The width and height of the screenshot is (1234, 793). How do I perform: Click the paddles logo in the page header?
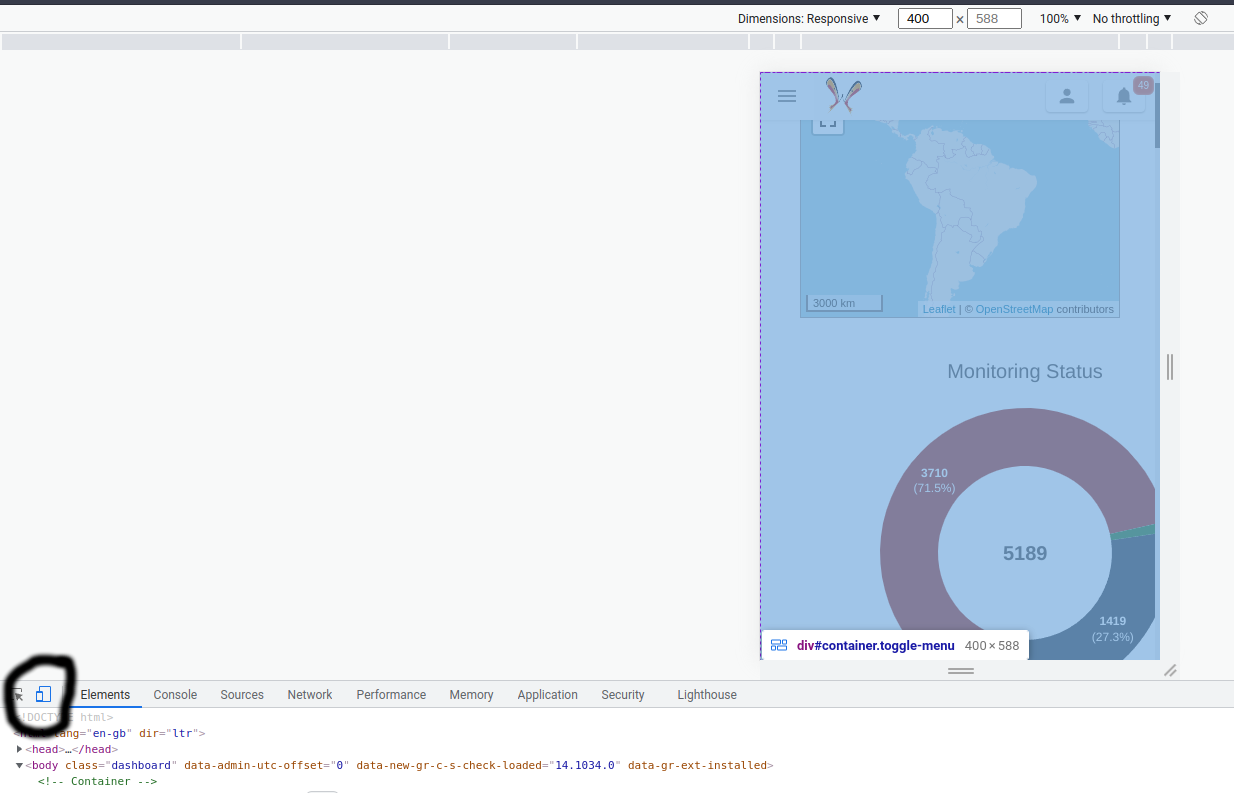[843, 95]
